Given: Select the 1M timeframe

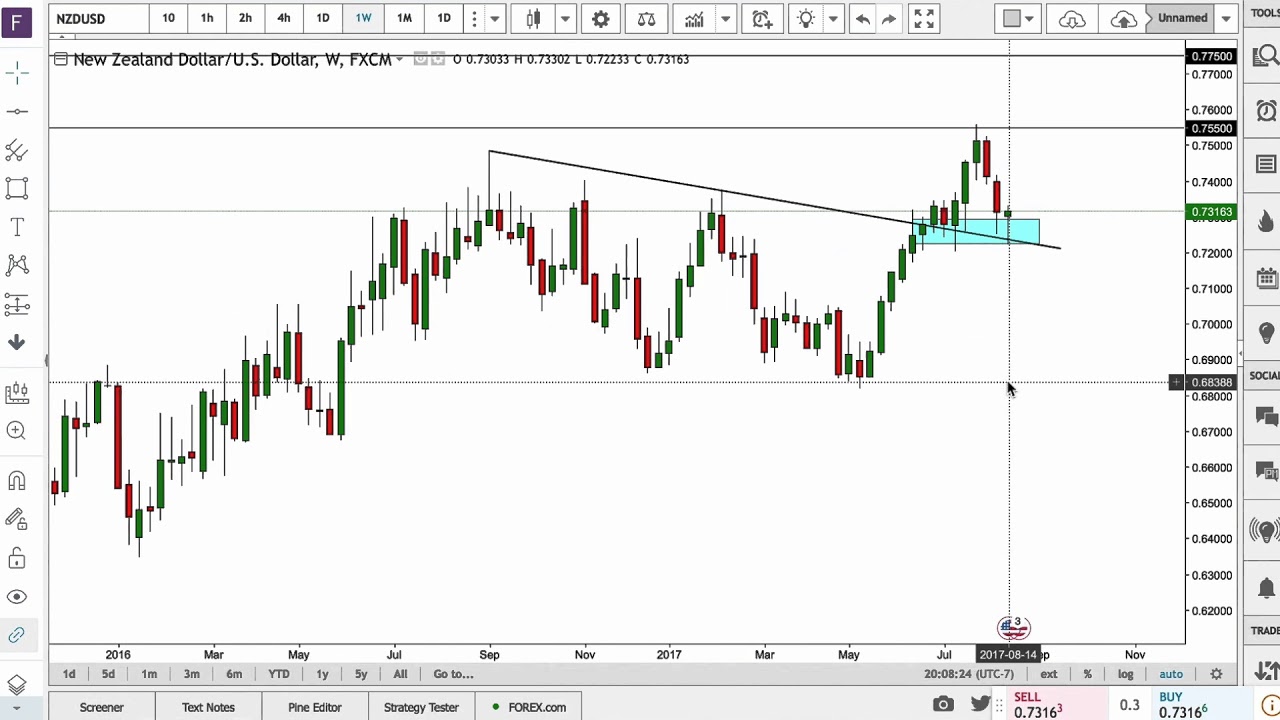Looking at the screenshot, I should [x=404, y=18].
